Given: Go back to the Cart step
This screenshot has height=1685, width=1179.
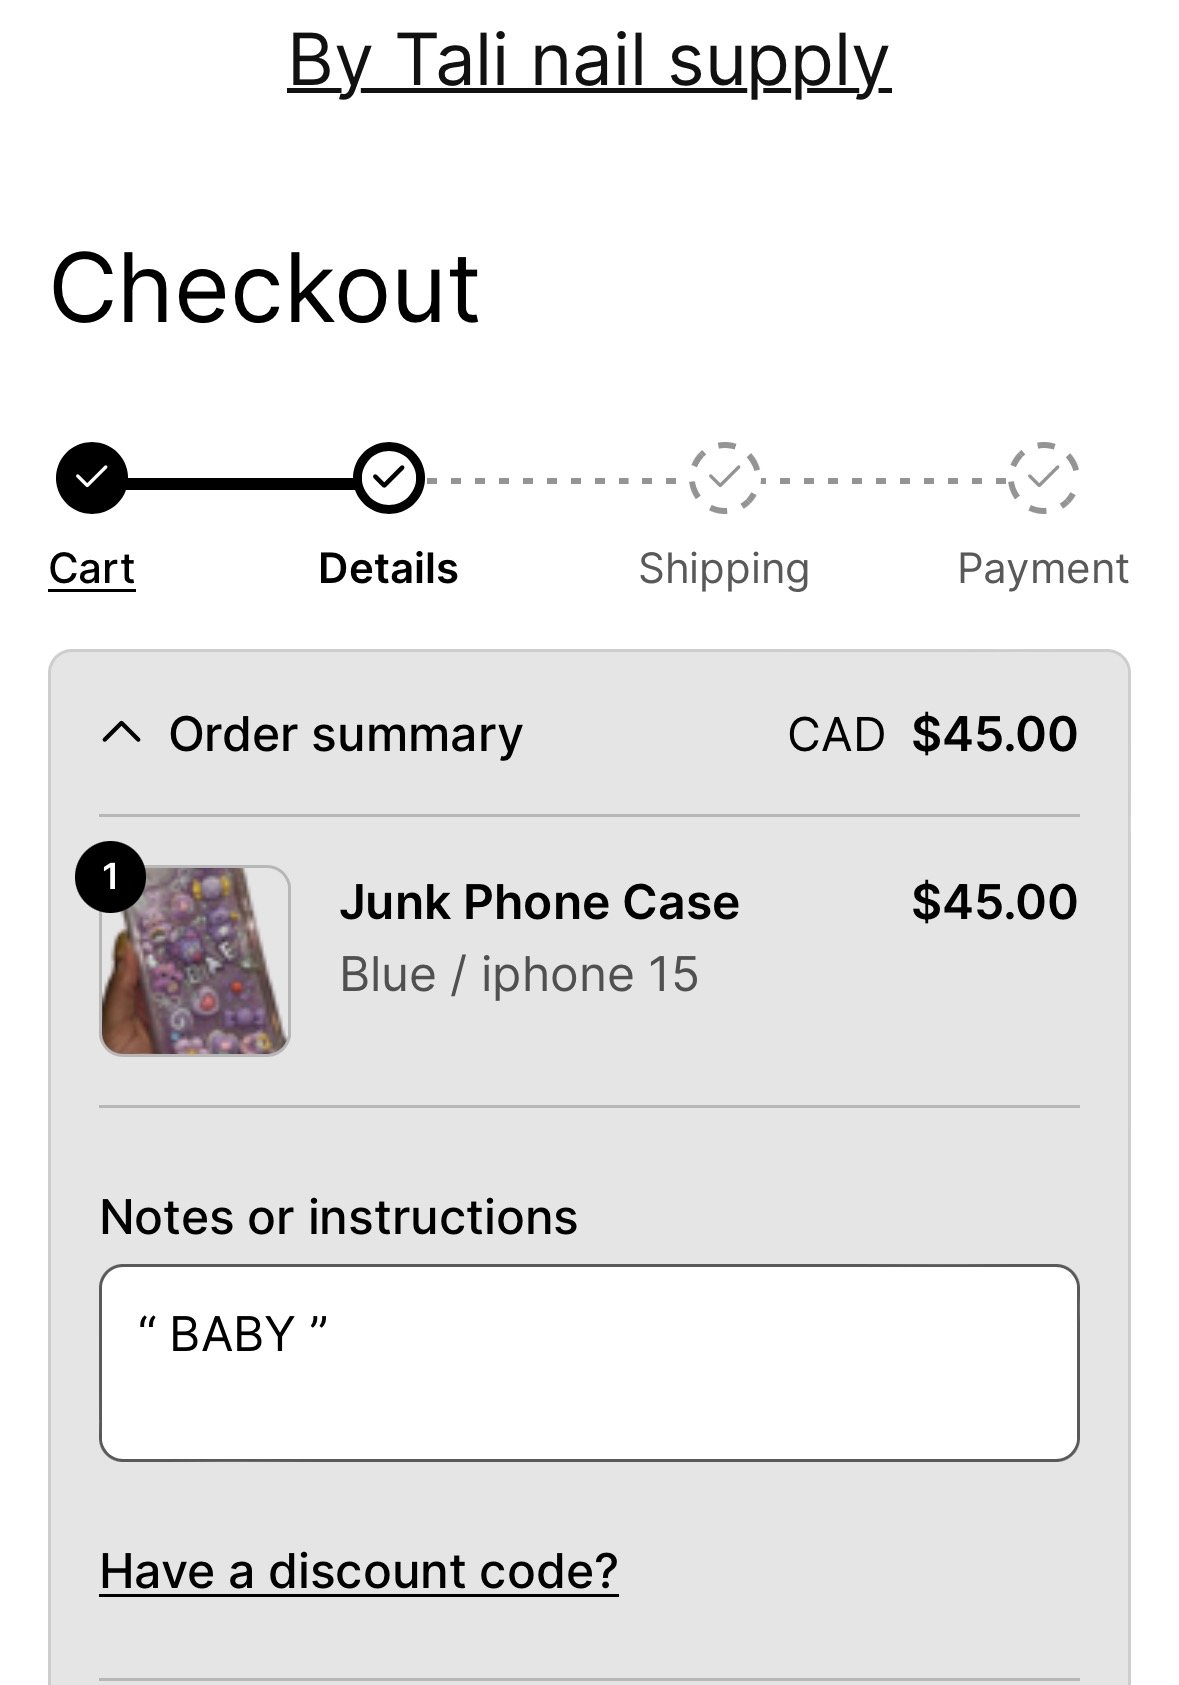Looking at the screenshot, I should pyautogui.click(x=92, y=569).
